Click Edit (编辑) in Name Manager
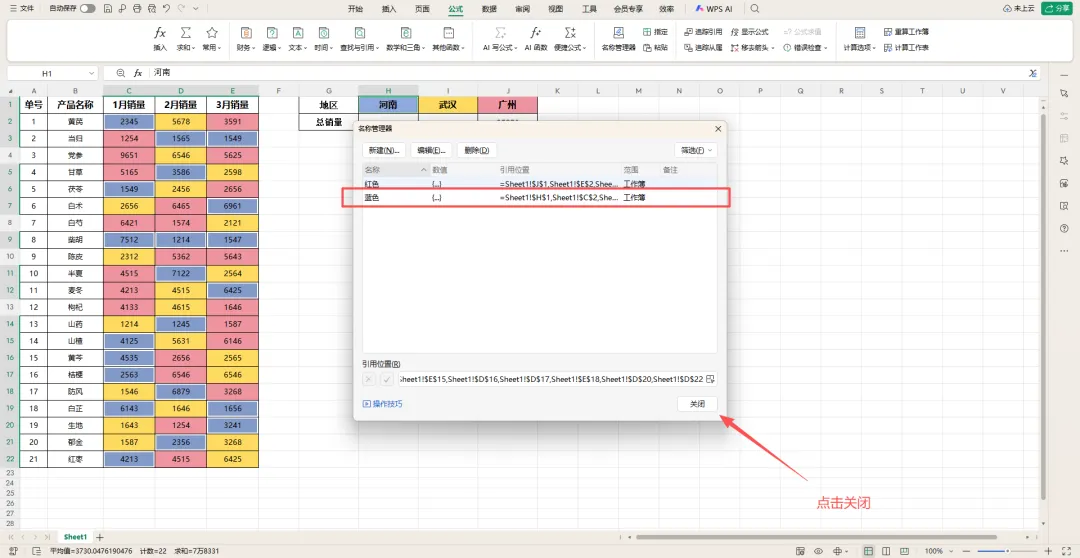1080x558 pixels. (x=433, y=150)
